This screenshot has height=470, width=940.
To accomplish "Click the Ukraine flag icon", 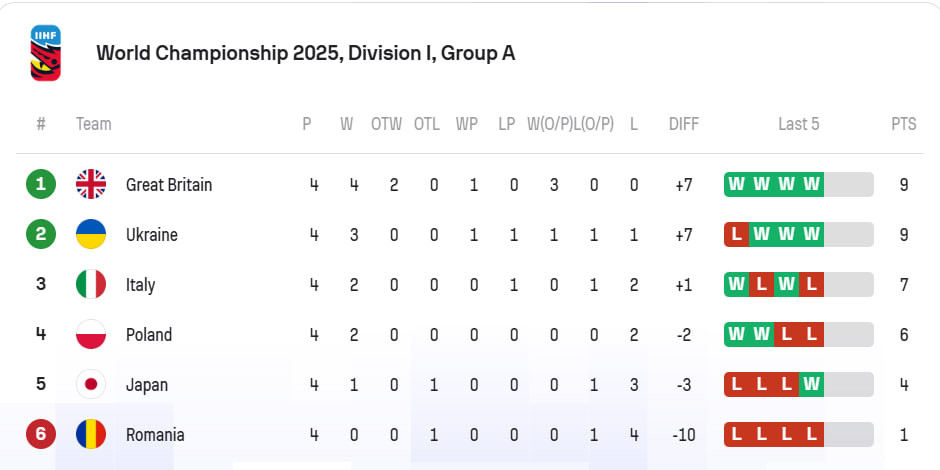I will click(91, 234).
